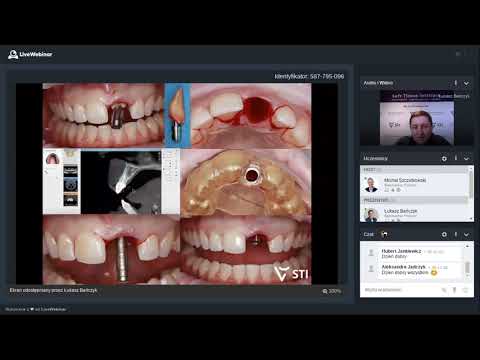The height and width of the screenshot is (360, 480).
Task: Click the shared screen presentation area
Action: coord(177,184)
